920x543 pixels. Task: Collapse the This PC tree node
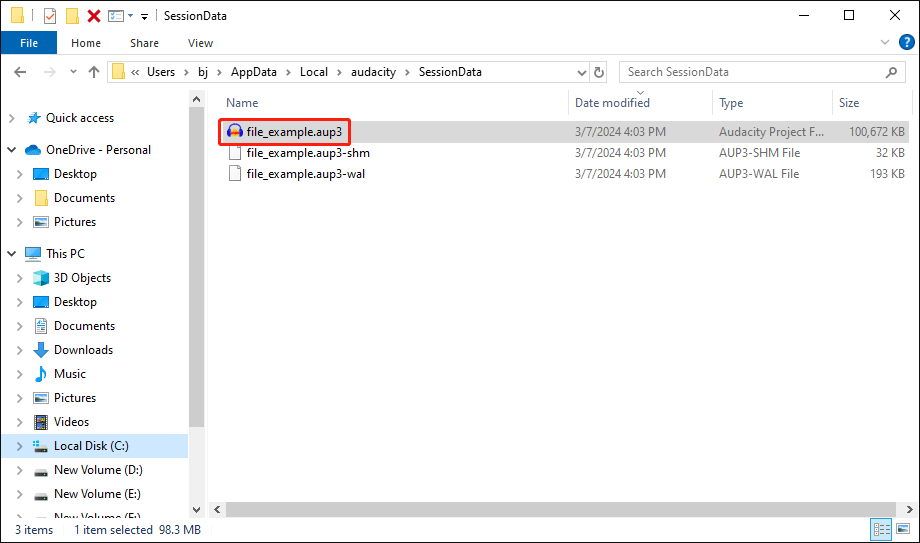pyautogui.click(x=11, y=254)
